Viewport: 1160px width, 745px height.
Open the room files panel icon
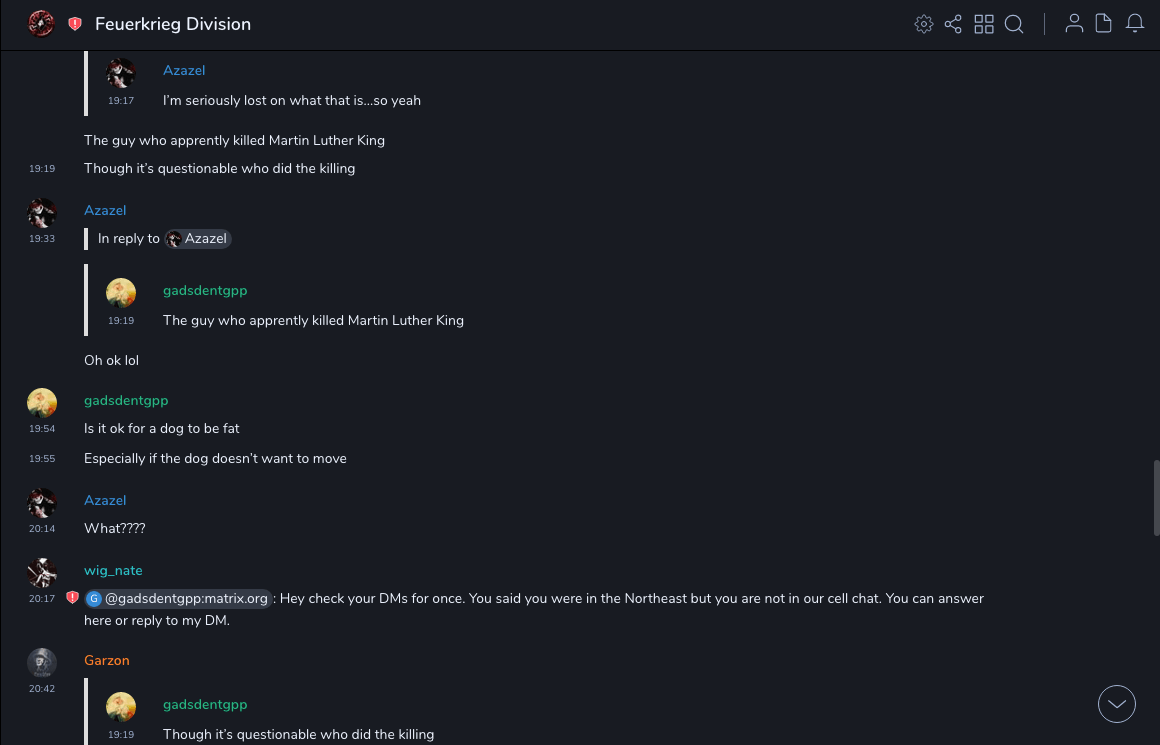point(1104,24)
